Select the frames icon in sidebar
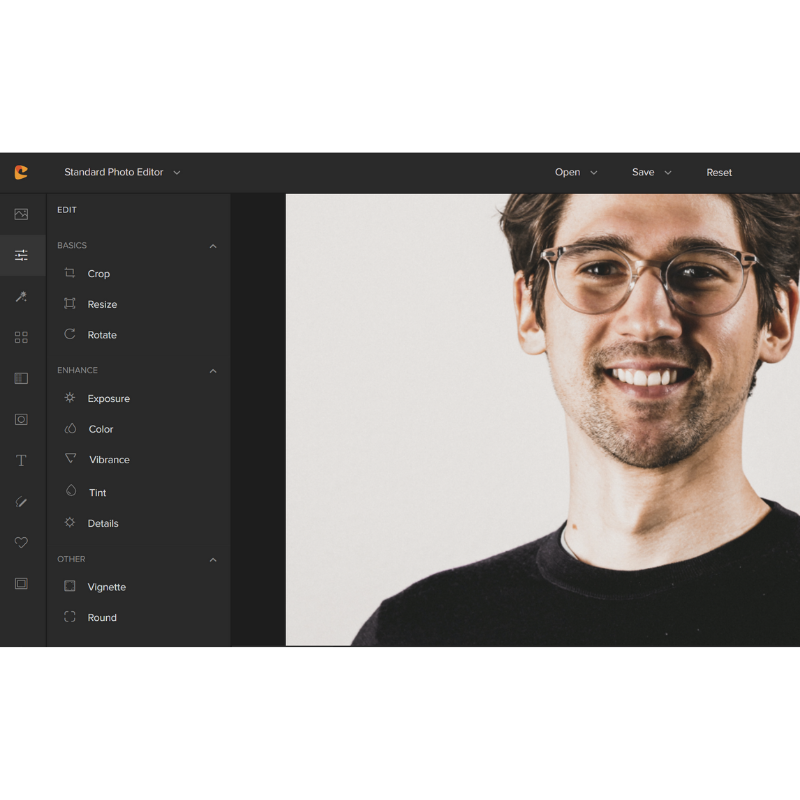This screenshot has height=800, width=800. click(x=21, y=583)
